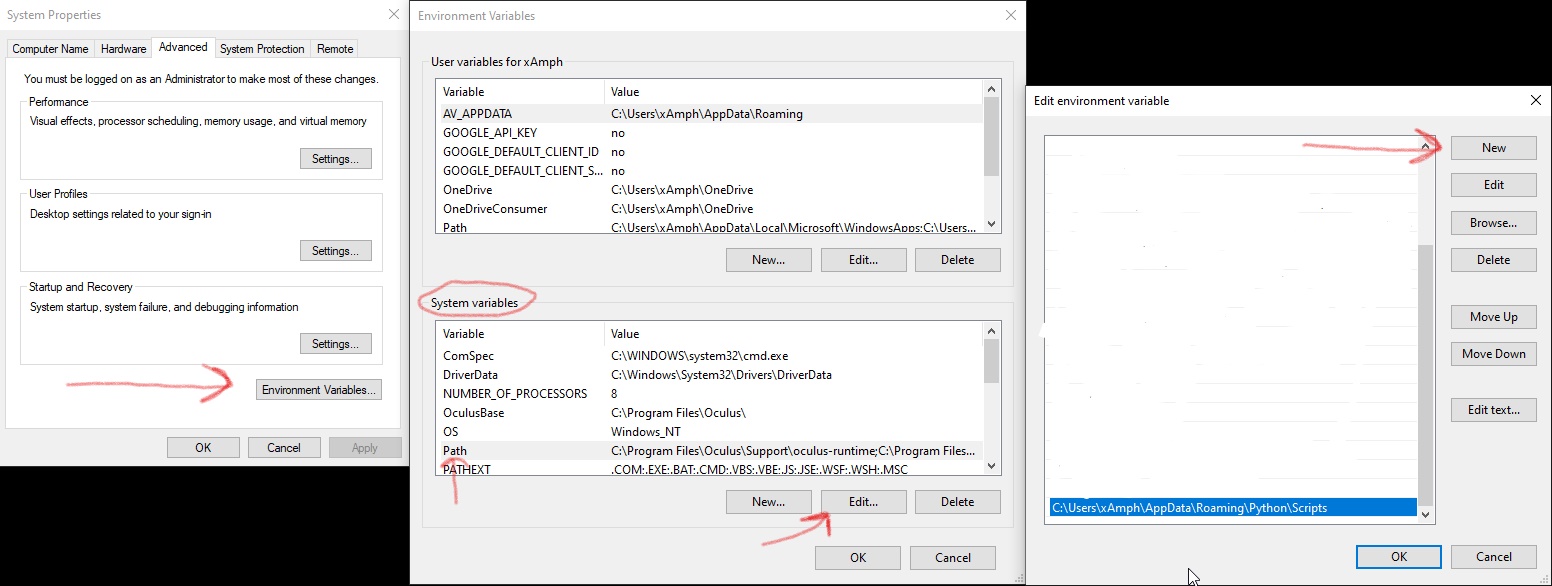Close the Edit environment variable dialog

[1536, 100]
